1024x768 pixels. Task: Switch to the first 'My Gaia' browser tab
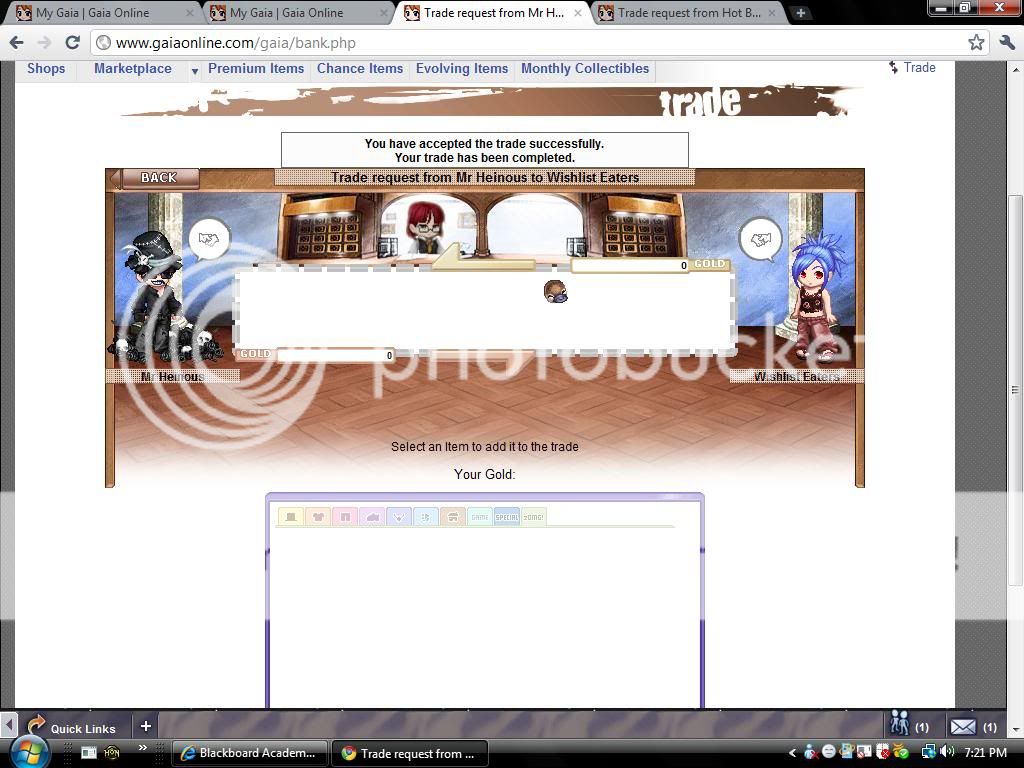[x=90, y=13]
